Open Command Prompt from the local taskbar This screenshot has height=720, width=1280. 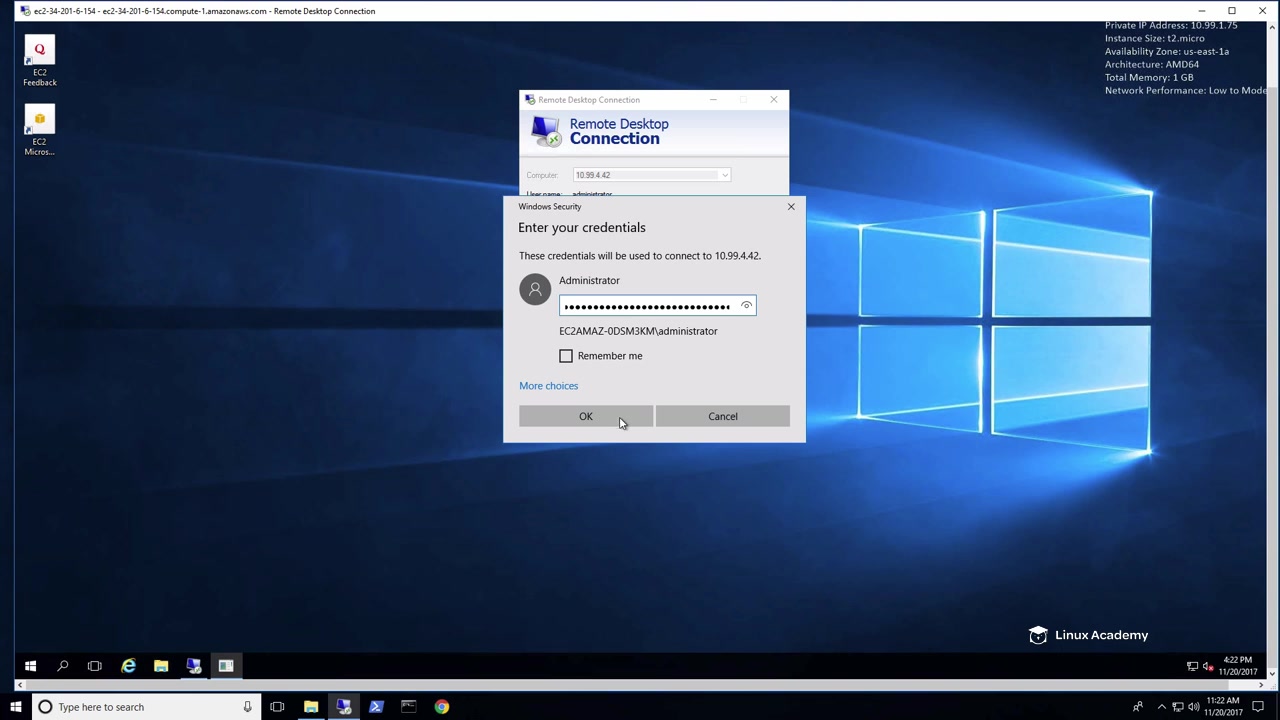click(408, 707)
